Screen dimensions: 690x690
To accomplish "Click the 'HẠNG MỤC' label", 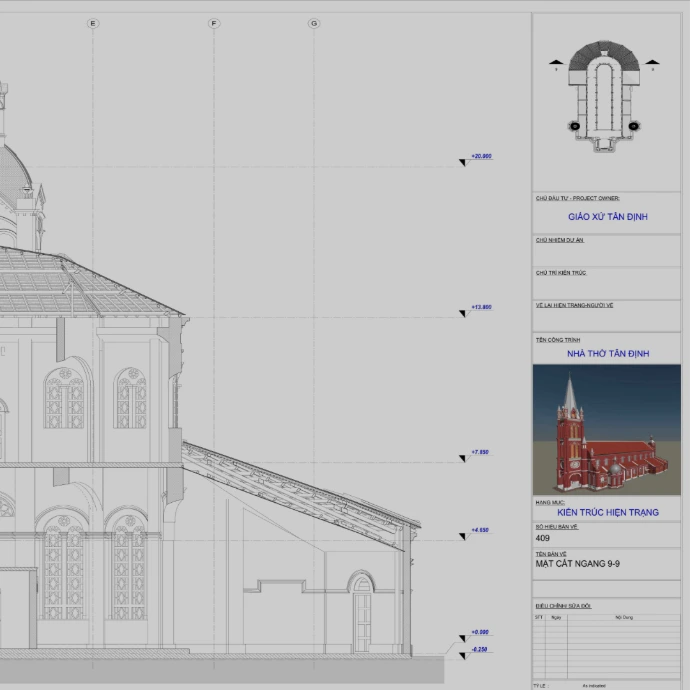I will [550, 503].
